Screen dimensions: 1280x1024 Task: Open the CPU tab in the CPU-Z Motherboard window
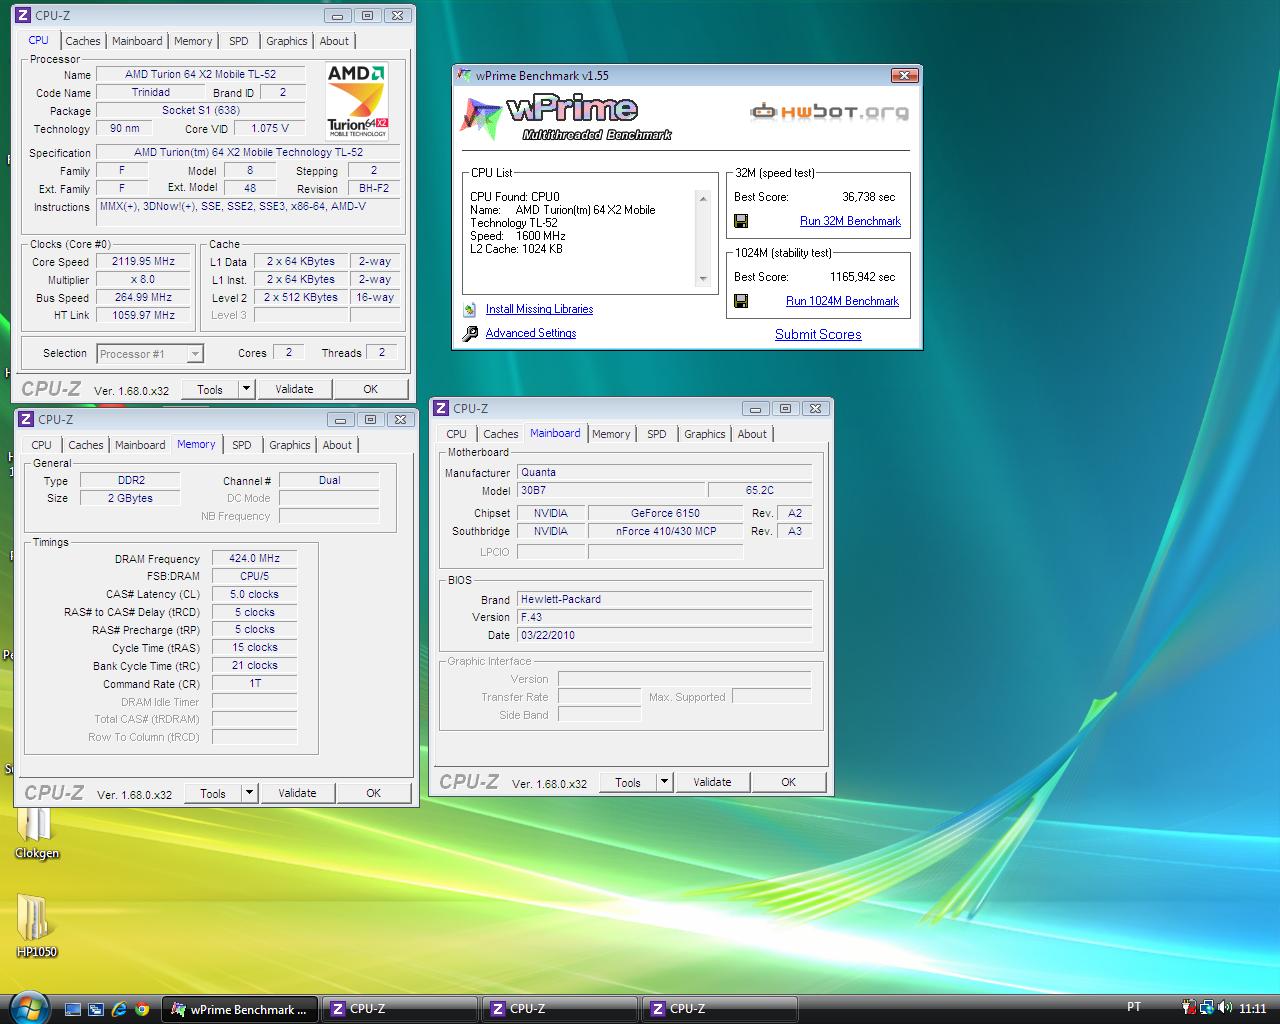pyautogui.click(x=456, y=434)
